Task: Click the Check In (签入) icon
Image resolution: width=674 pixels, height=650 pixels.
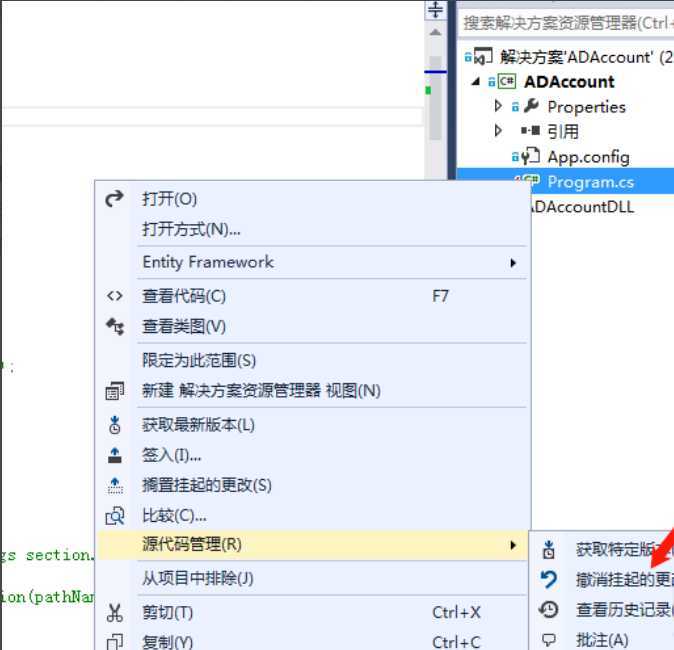Action: click(115, 455)
